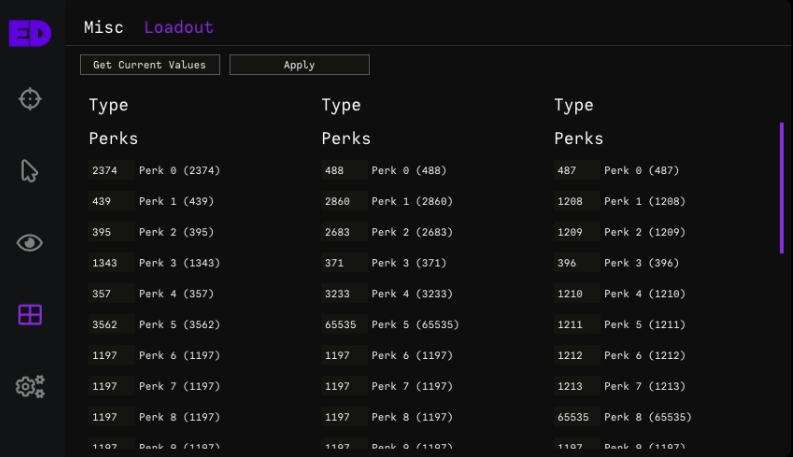Image resolution: width=793 pixels, height=457 pixels.
Task: Click Perk 0 field with value 487
Action: coord(576,171)
